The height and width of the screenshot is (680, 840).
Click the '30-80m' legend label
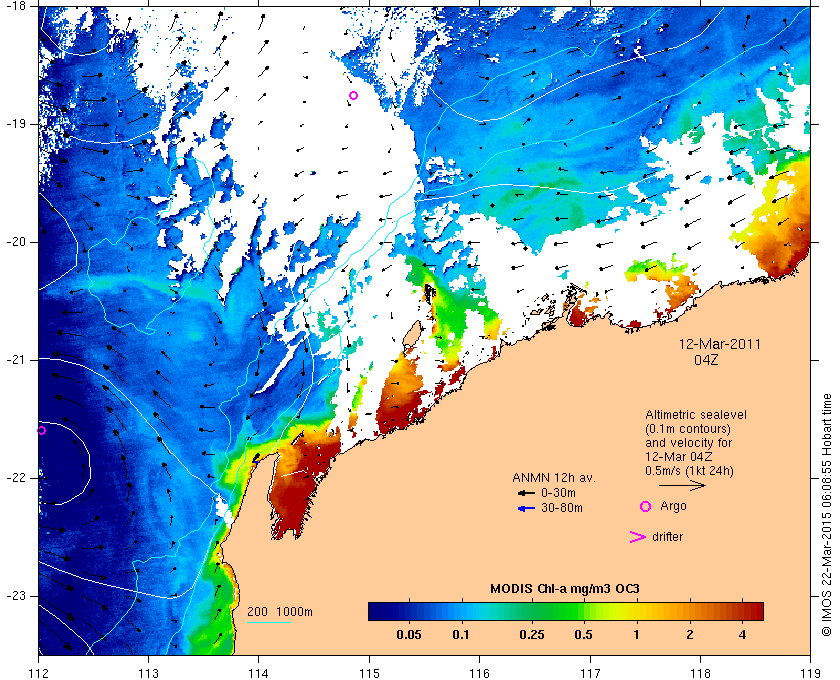[562, 508]
